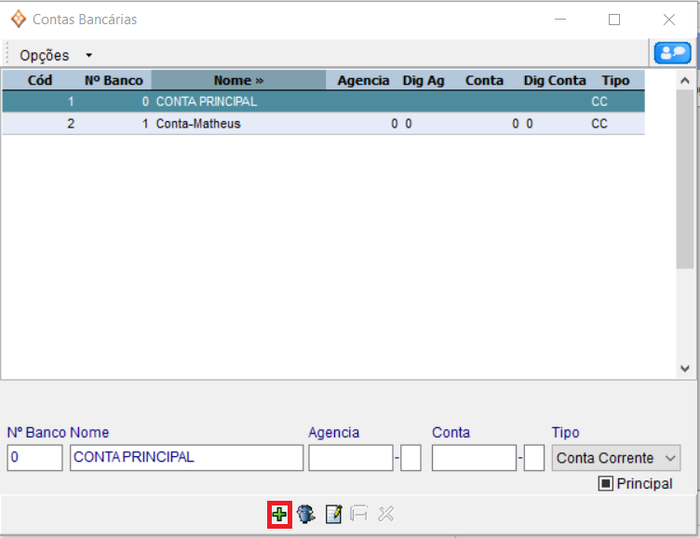Click the greyed-out save icon
Image resolution: width=700 pixels, height=538 pixels.
coord(359,514)
